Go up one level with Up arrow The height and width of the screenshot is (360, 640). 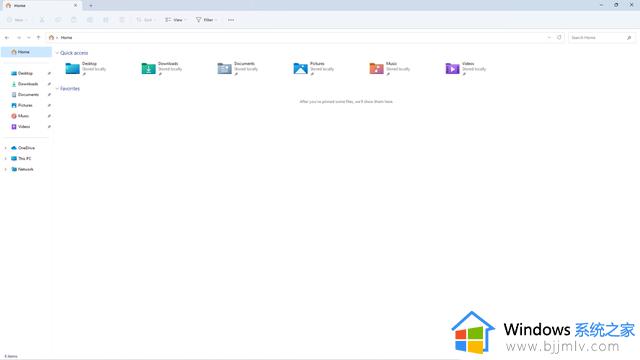point(38,38)
